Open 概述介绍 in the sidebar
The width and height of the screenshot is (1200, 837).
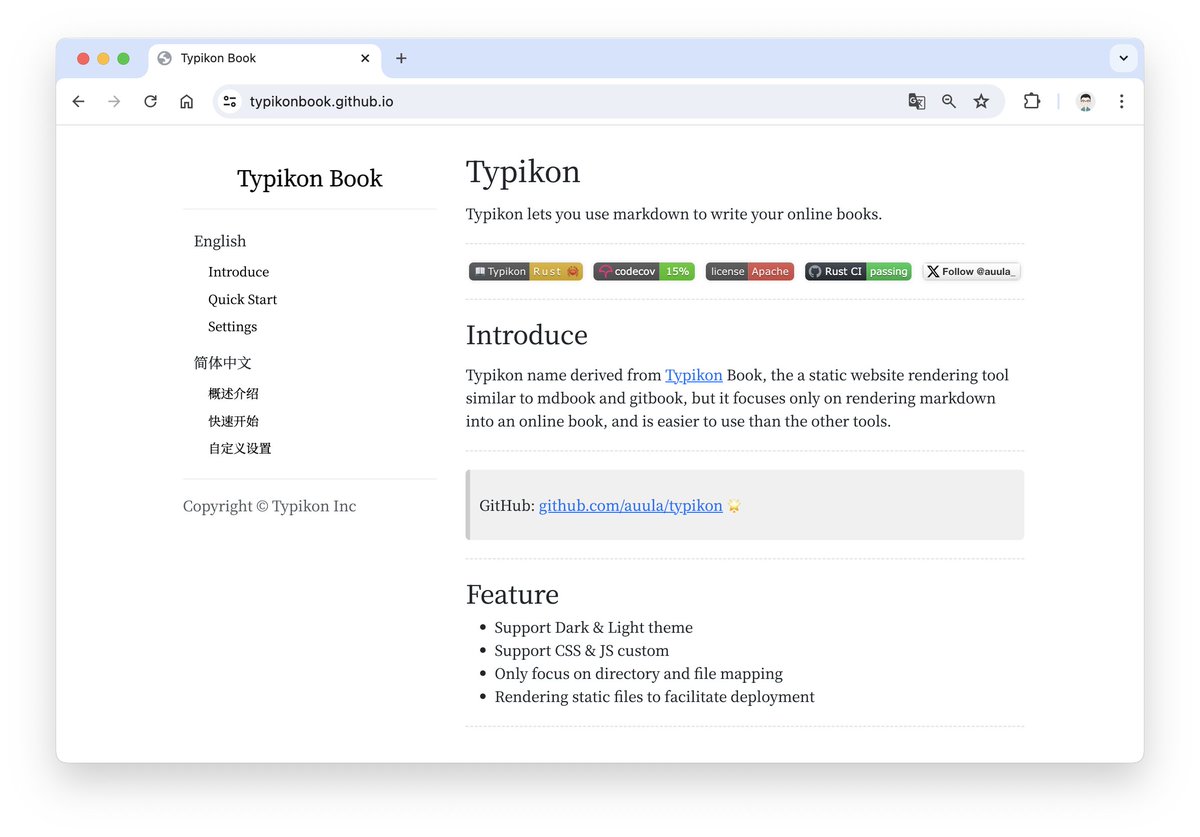pyautogui.click(x=234, y=394)
